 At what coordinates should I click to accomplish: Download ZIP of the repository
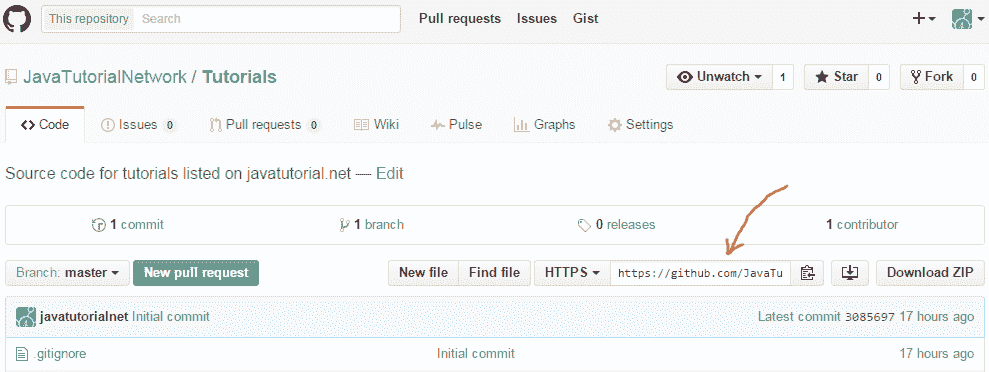point(930,273)
